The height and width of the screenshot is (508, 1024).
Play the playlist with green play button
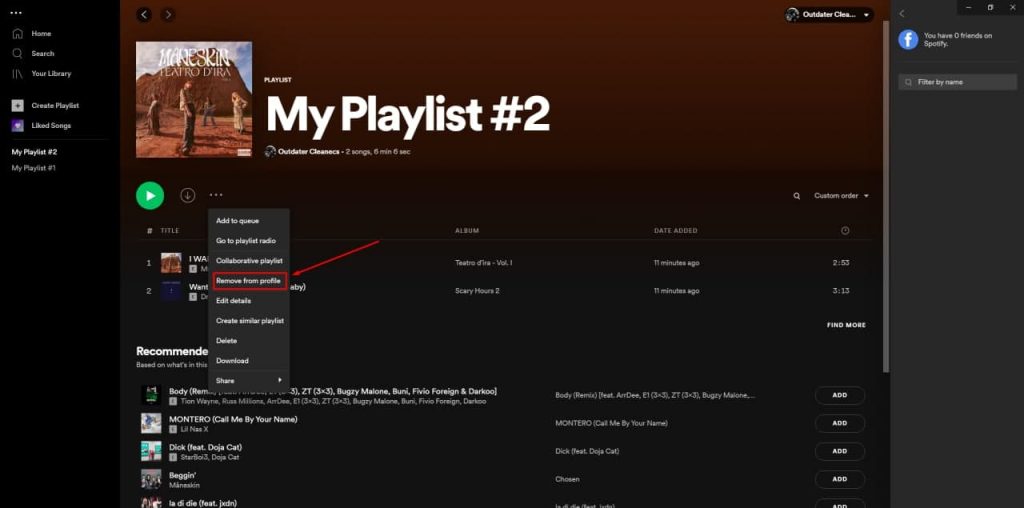(x=150, y=195)
